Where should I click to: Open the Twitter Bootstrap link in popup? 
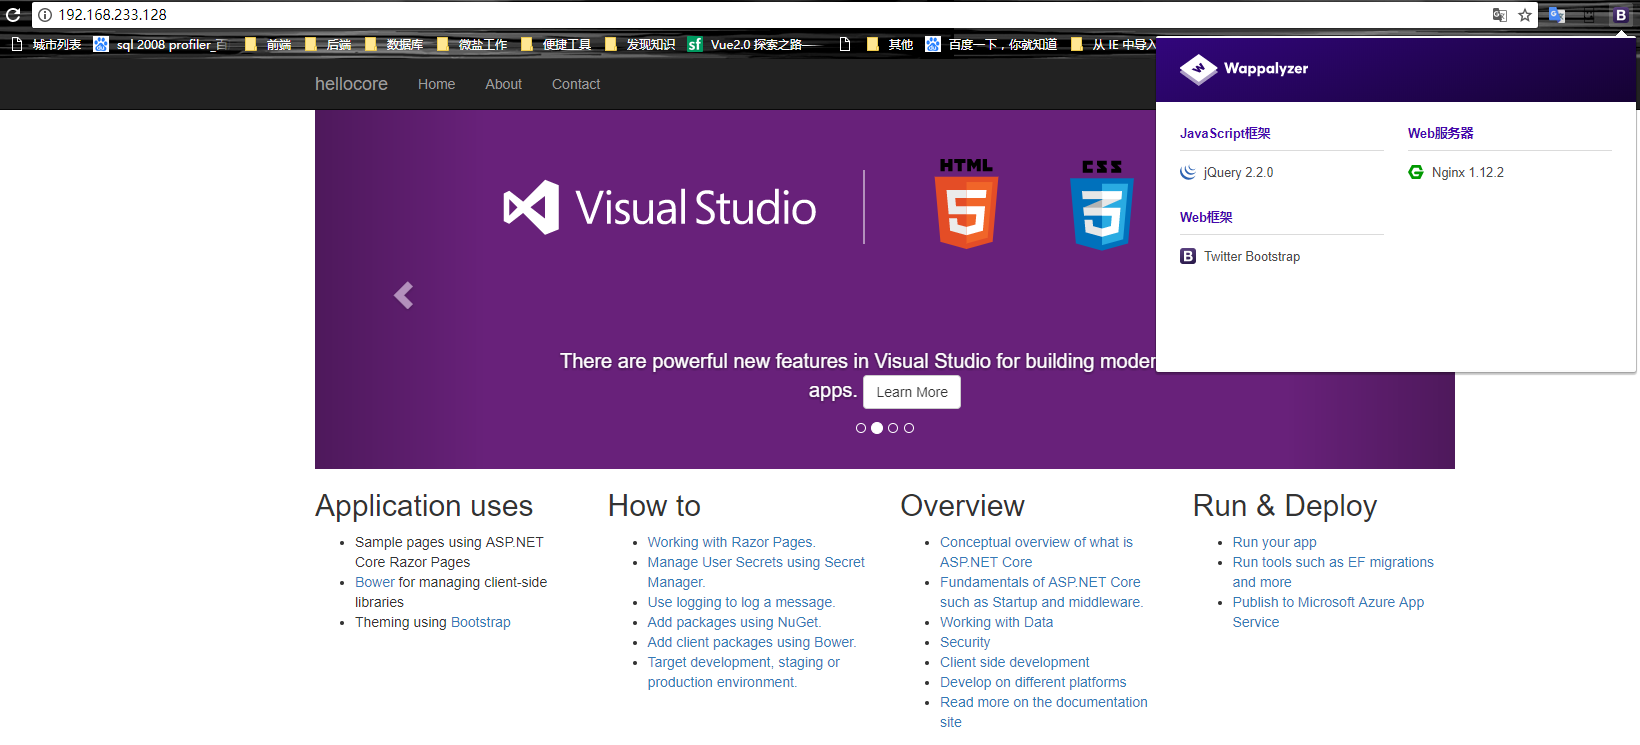(x=1251, y=256)
